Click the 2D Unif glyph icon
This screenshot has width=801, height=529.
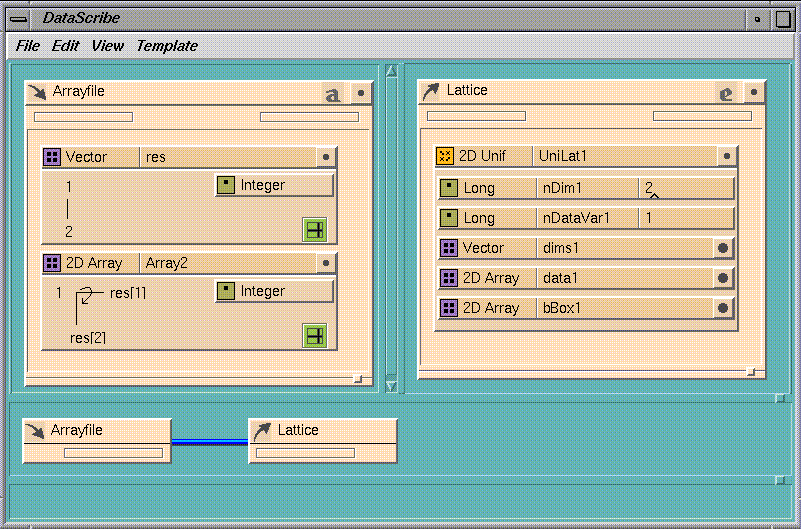coord(446,156)
